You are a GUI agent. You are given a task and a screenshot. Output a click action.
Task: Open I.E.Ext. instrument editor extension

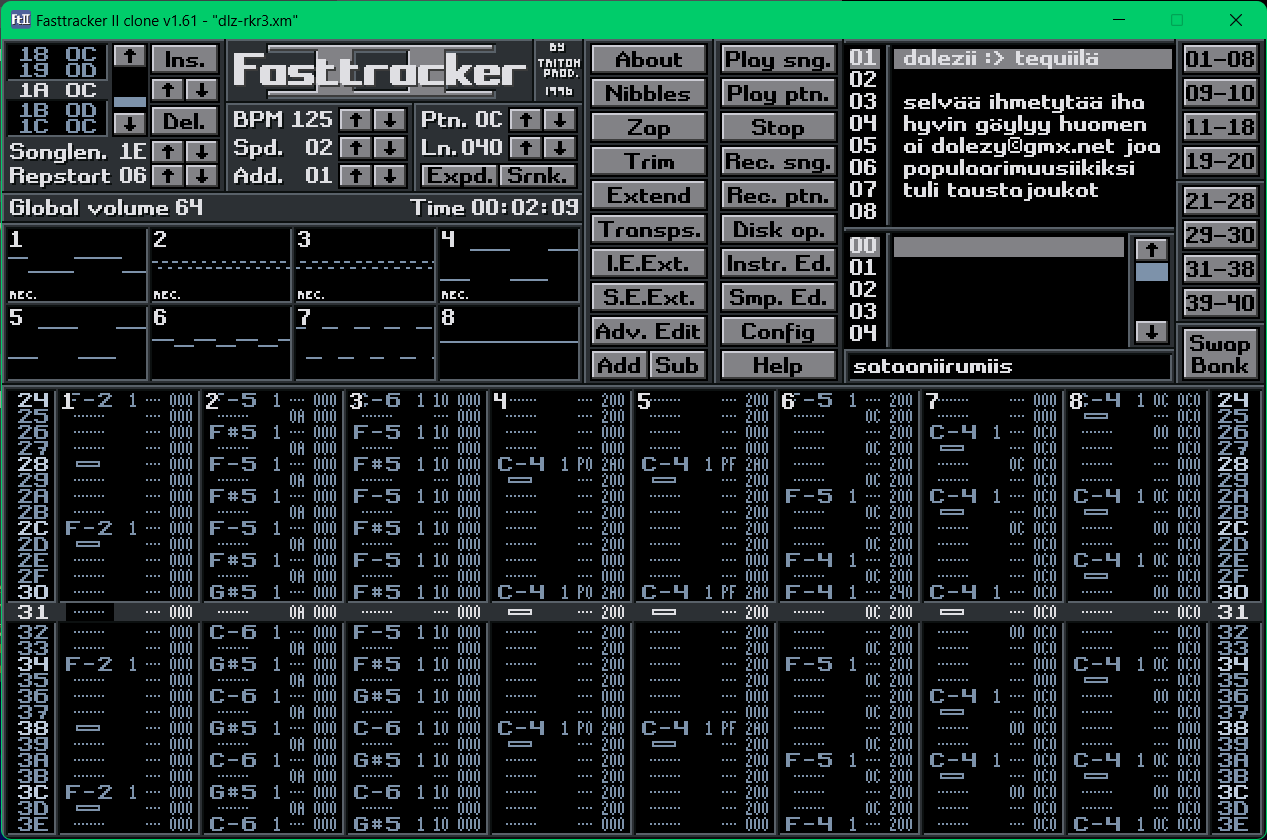tap(648, 263)
